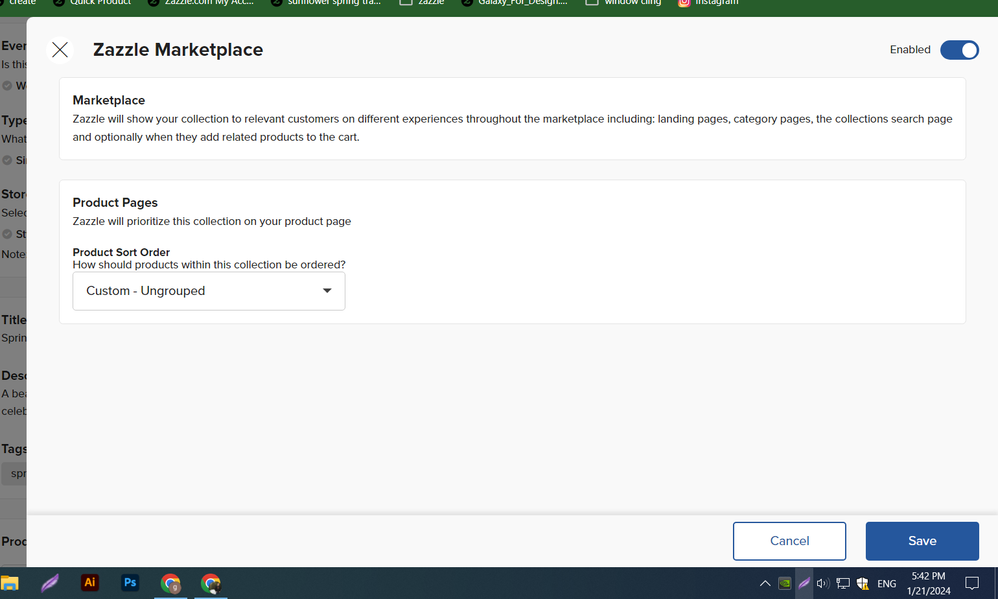Click the Instagram bookmark icon
This screenshot has width=998, height=599.
click(x=684, y=3)
